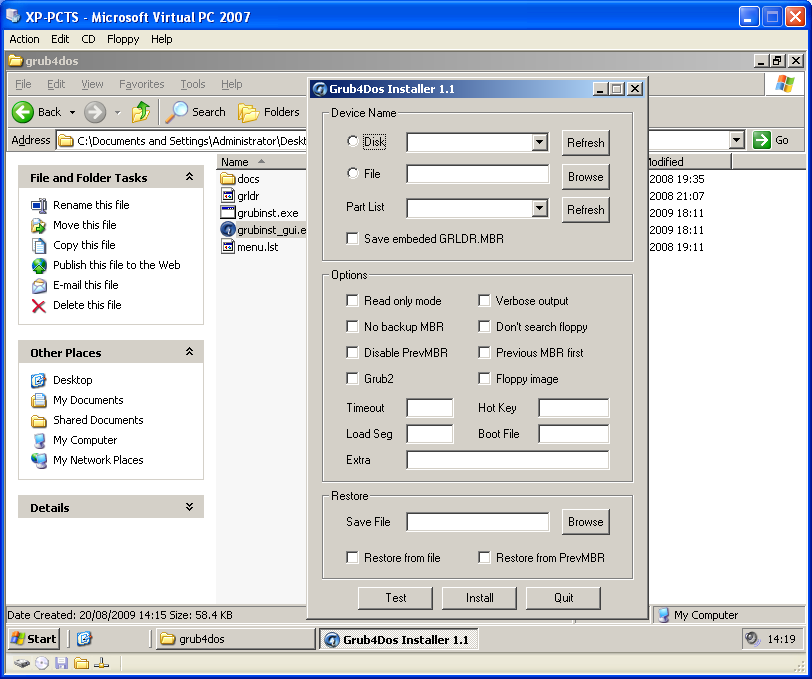Open My Documents icon in Other Places
The width and height of the screenshot is (812, 679).
pyautogui.click(x=39, y=400)
